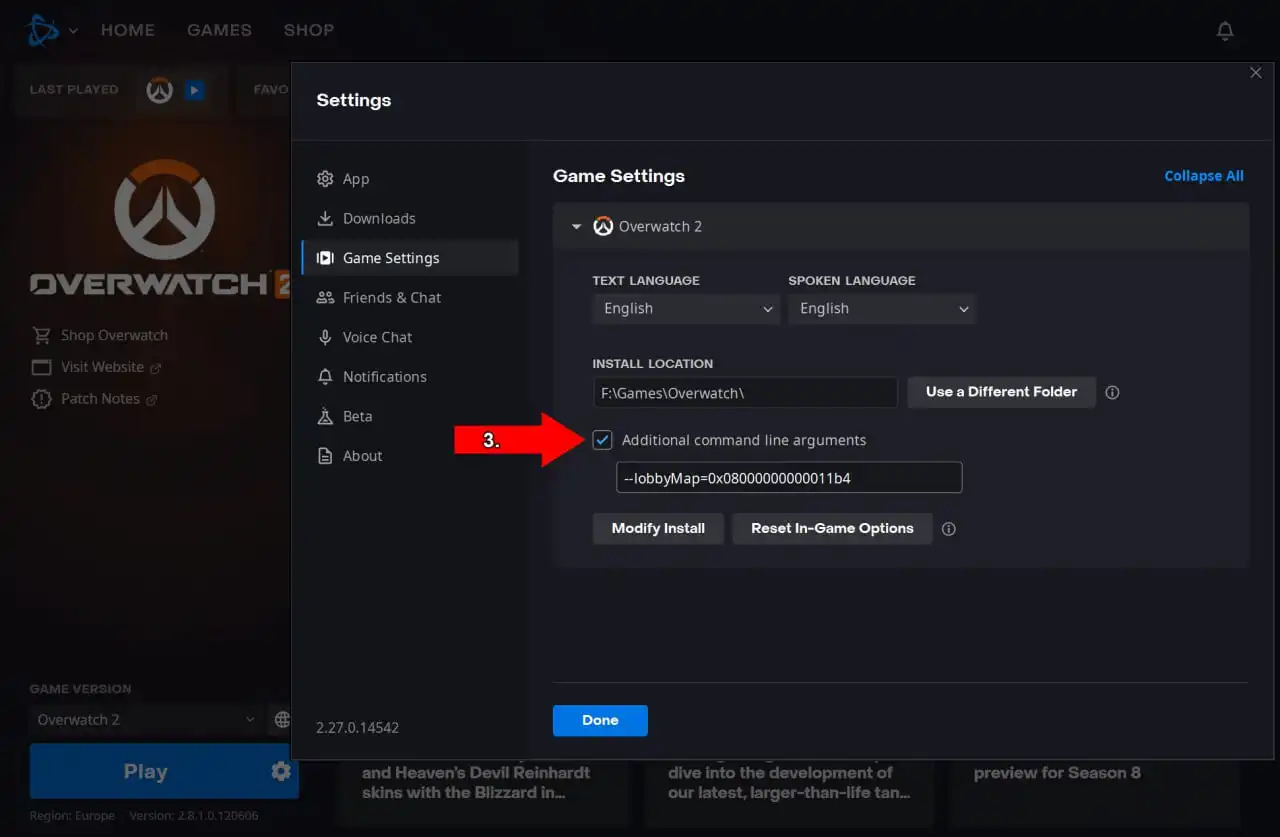Image resolution: width=1280 pixels, height=837 pixels.
Task: Switch to the Downloads settings tab
Action: [x=379, y=219]
